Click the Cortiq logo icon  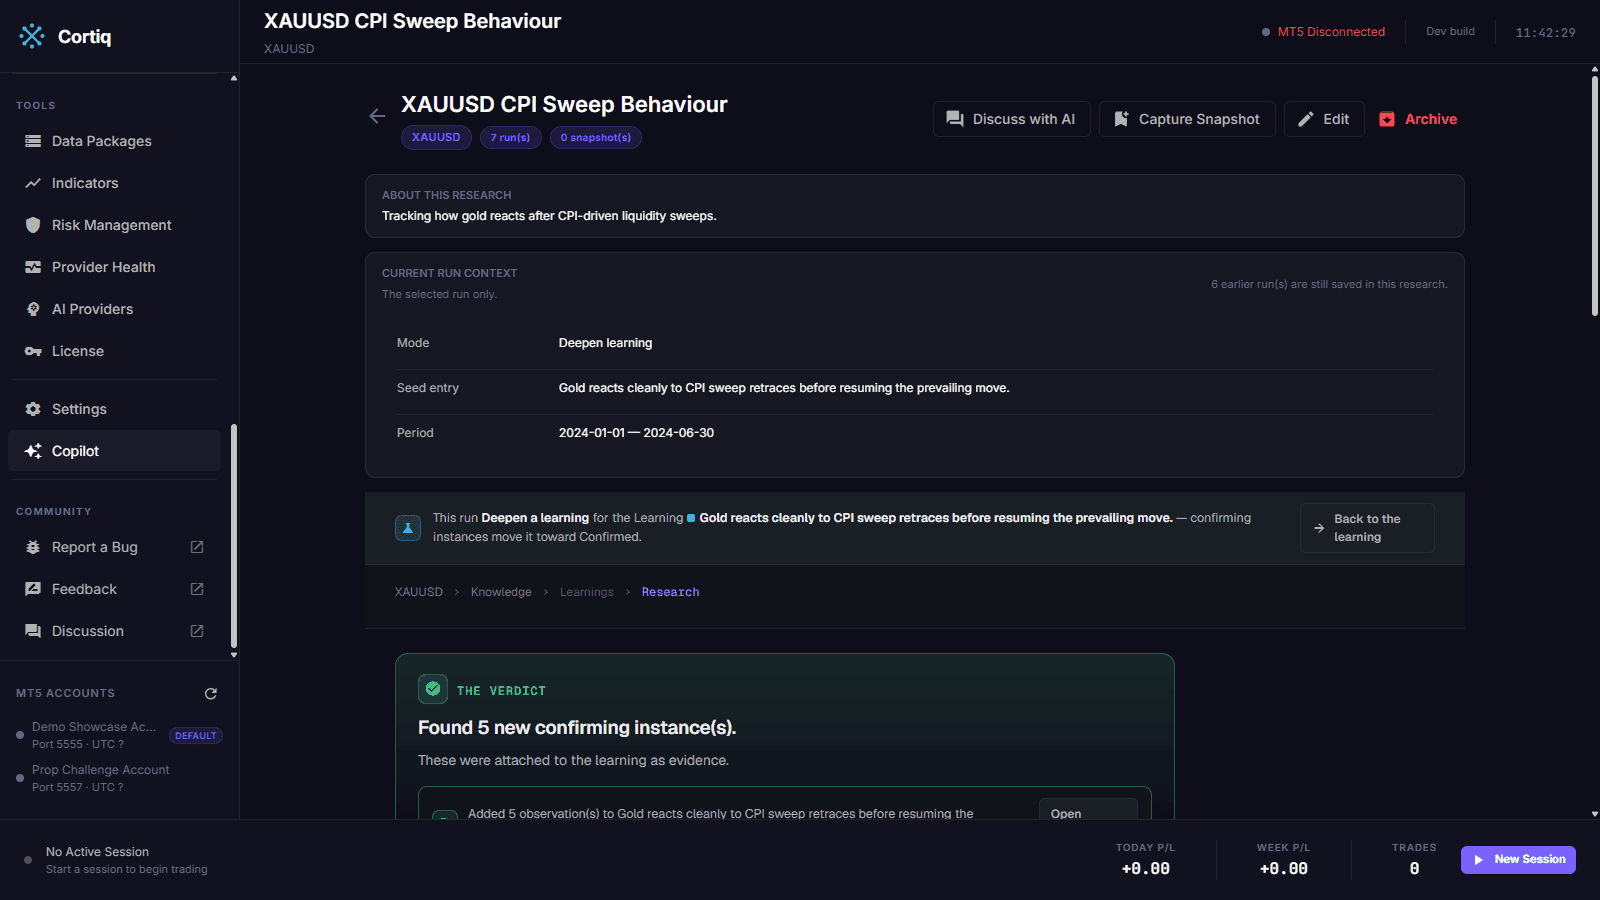pos(32,36)
